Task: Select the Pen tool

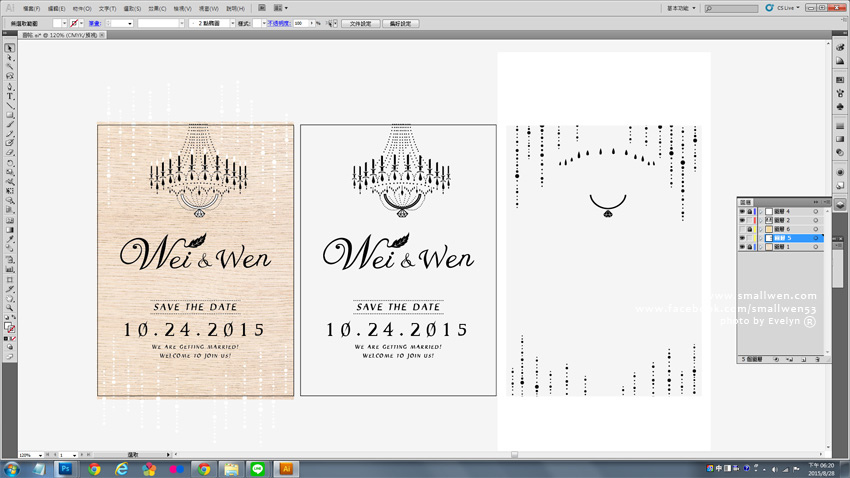Action: click(10, 86)
